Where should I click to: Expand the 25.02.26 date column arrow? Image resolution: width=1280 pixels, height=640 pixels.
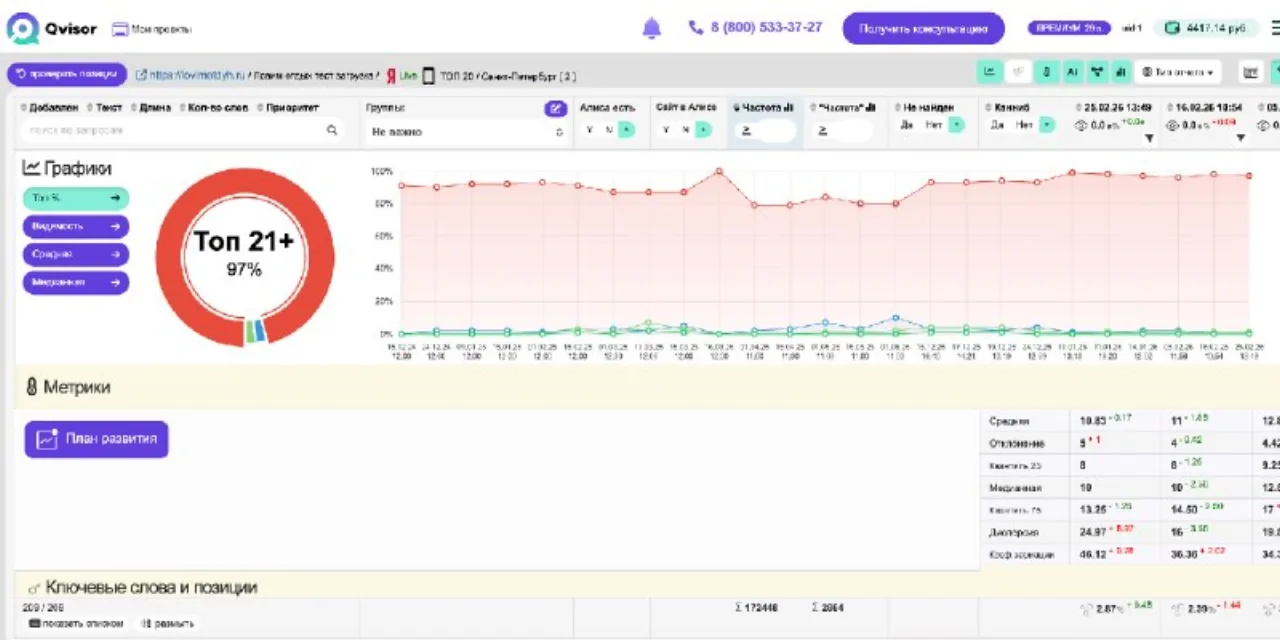click(x=1149, y=138)
